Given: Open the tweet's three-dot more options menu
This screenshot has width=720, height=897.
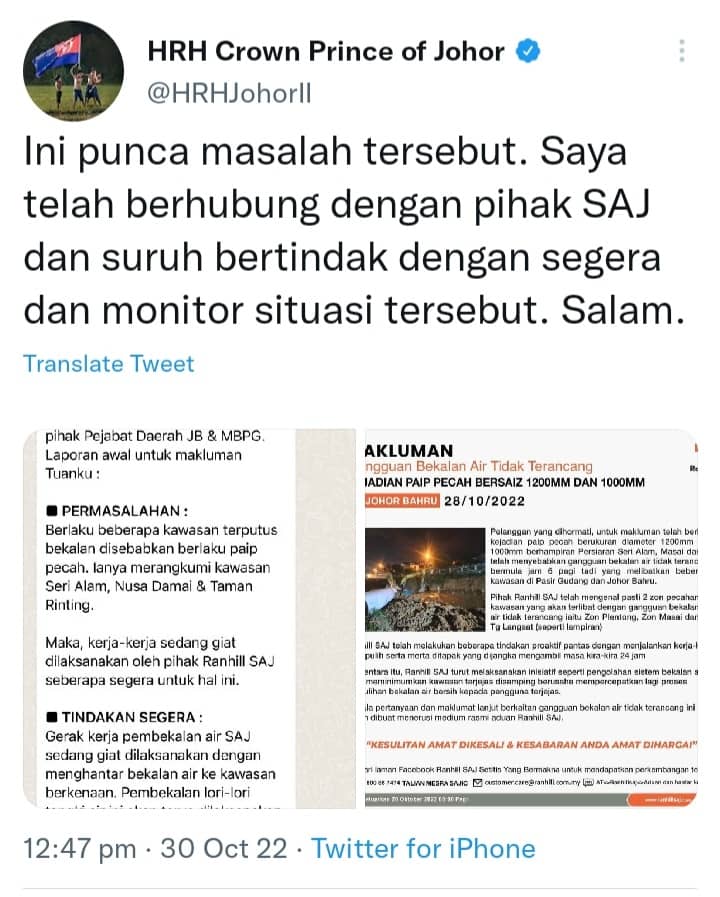Looking at the screenshot, I should (x=682, y=51).
